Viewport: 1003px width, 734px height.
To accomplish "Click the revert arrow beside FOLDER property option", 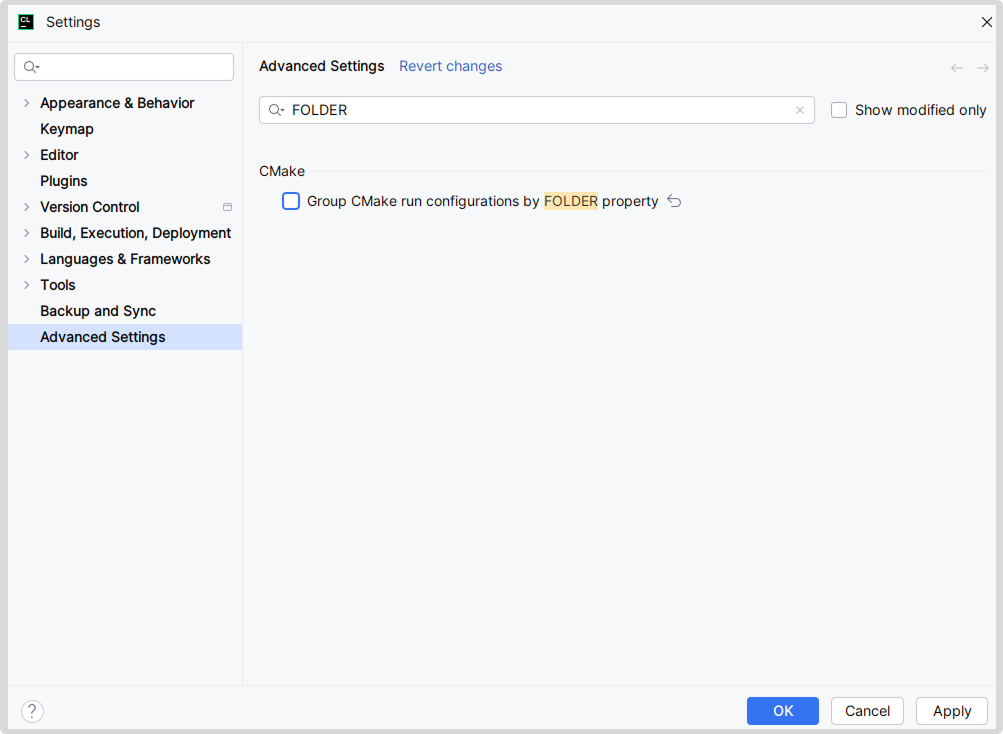I will [x=674, y=201].
